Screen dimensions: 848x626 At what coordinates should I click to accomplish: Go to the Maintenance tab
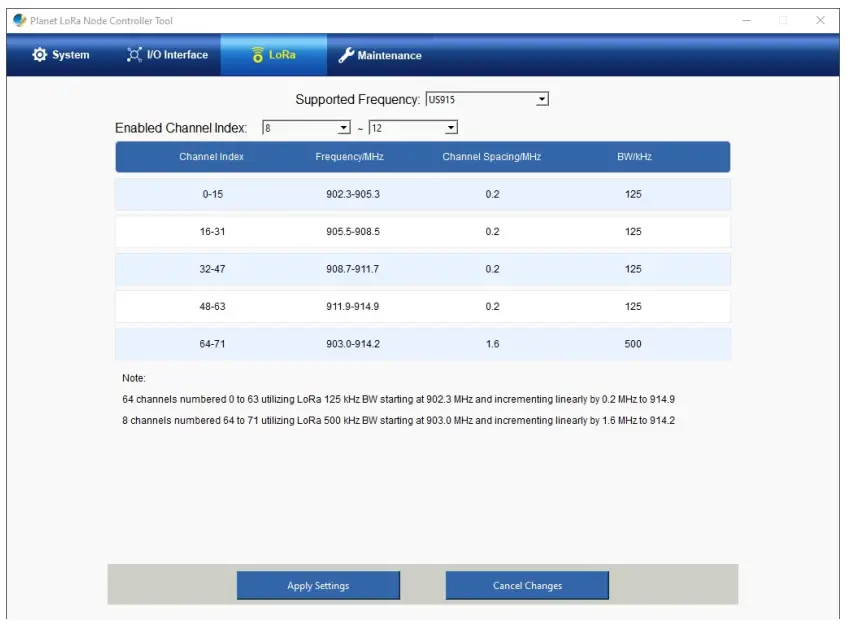point(380,55)
